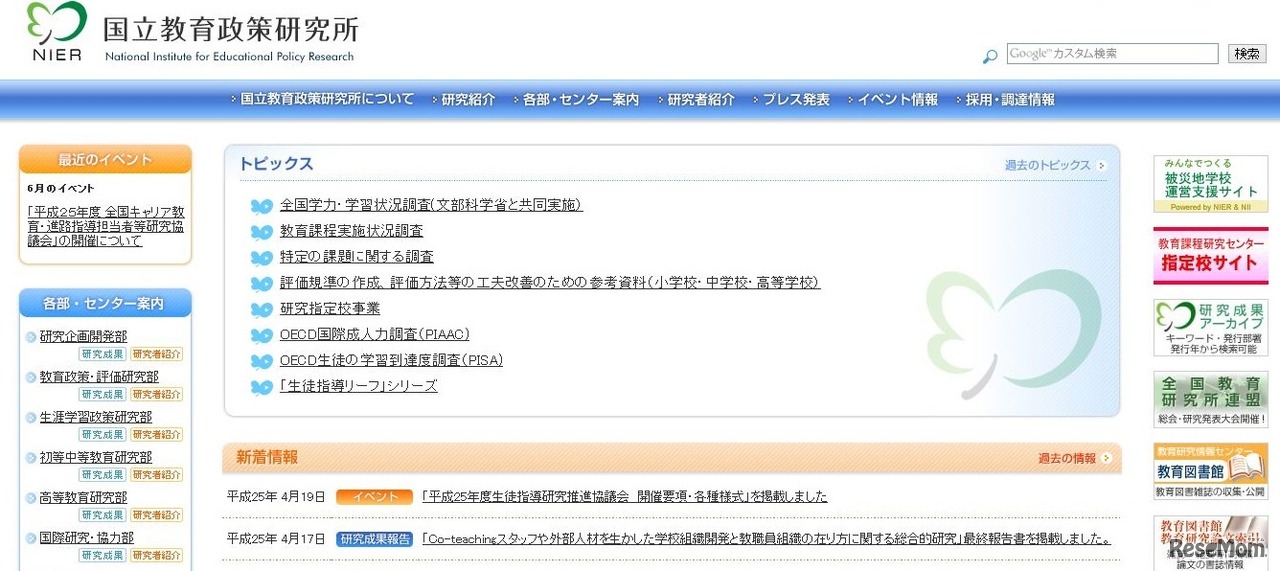
Task: Open 全国キャリア教育 協議会 event link
Action: (106, 227)
